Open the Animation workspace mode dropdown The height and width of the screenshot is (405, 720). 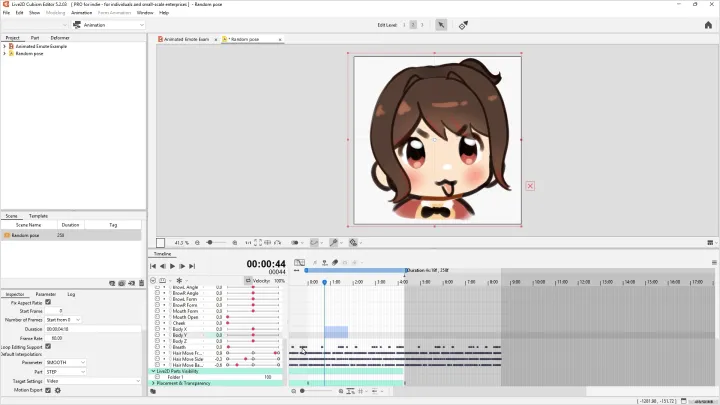tap(109, 25)
